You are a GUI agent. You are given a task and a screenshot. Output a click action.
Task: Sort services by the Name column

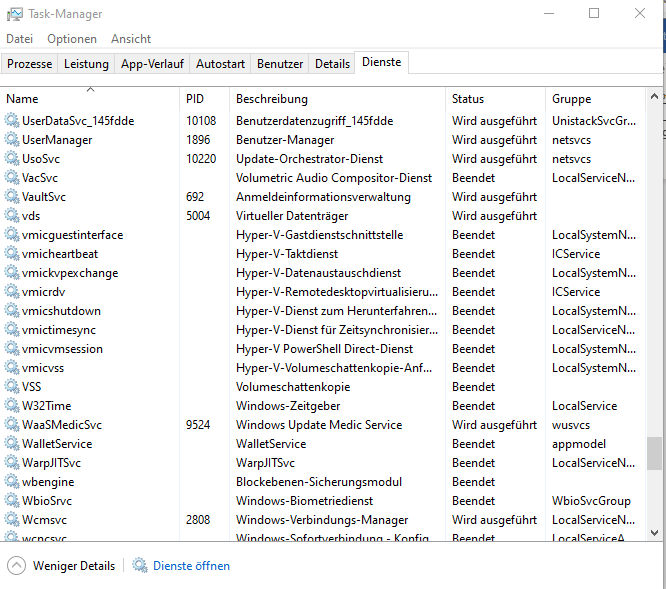[x=22, y=99]
